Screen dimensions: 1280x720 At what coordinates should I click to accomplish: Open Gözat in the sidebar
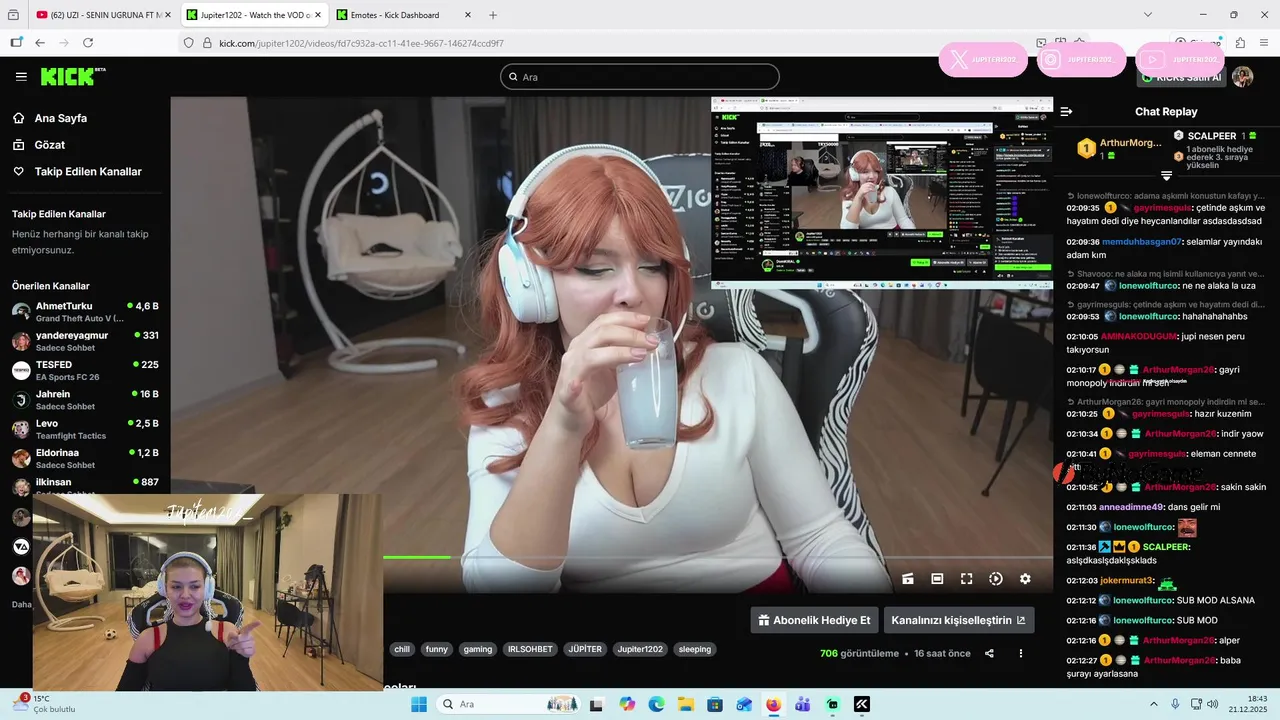(x=50, y=145)
